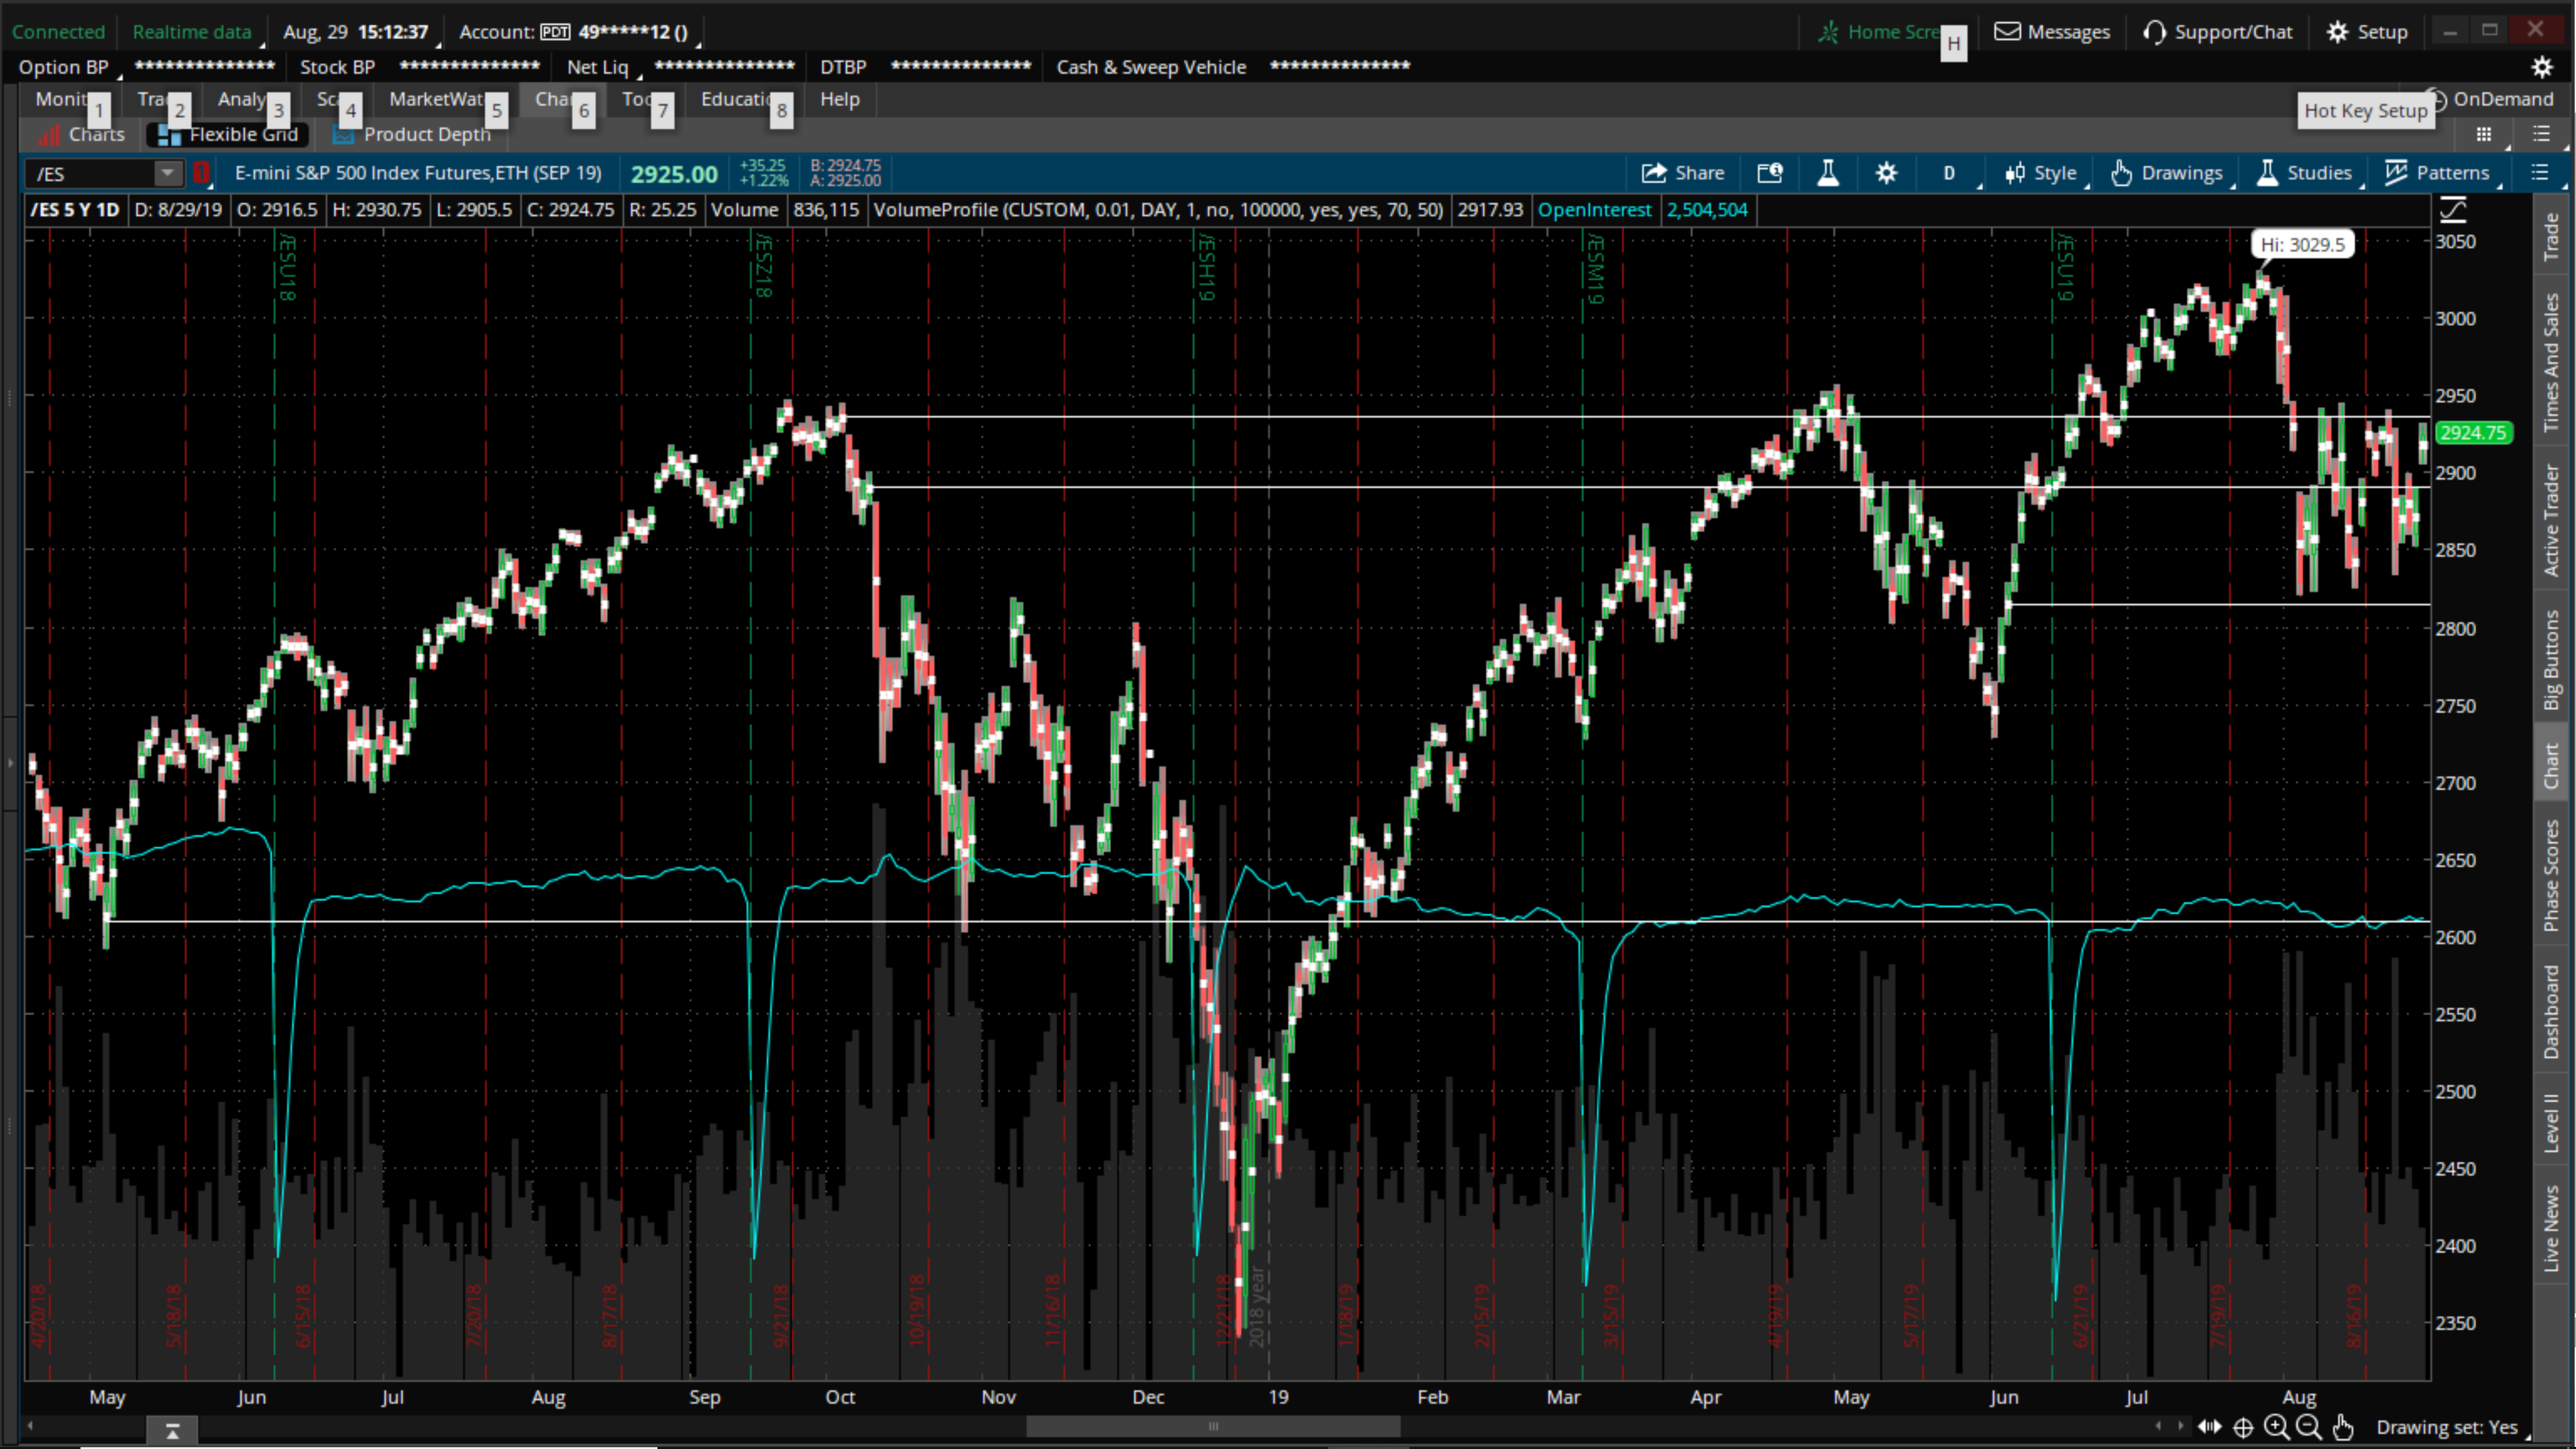Click collapse arrow icon at bottom left
The image size is (2576, 1449).
pyautogui.click(x=172, y=1431)
